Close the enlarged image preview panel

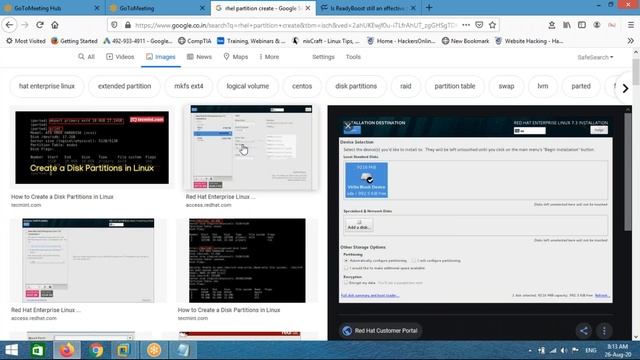point(347,126)
